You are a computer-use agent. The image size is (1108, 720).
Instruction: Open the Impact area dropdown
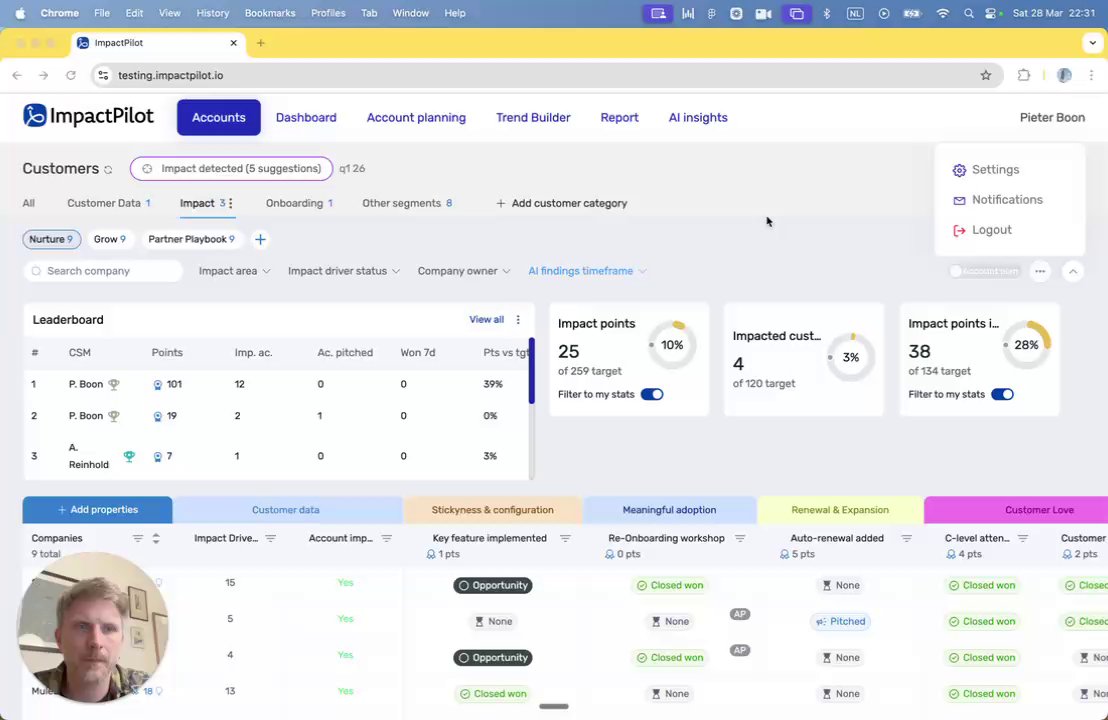click(x=234, y=271)
